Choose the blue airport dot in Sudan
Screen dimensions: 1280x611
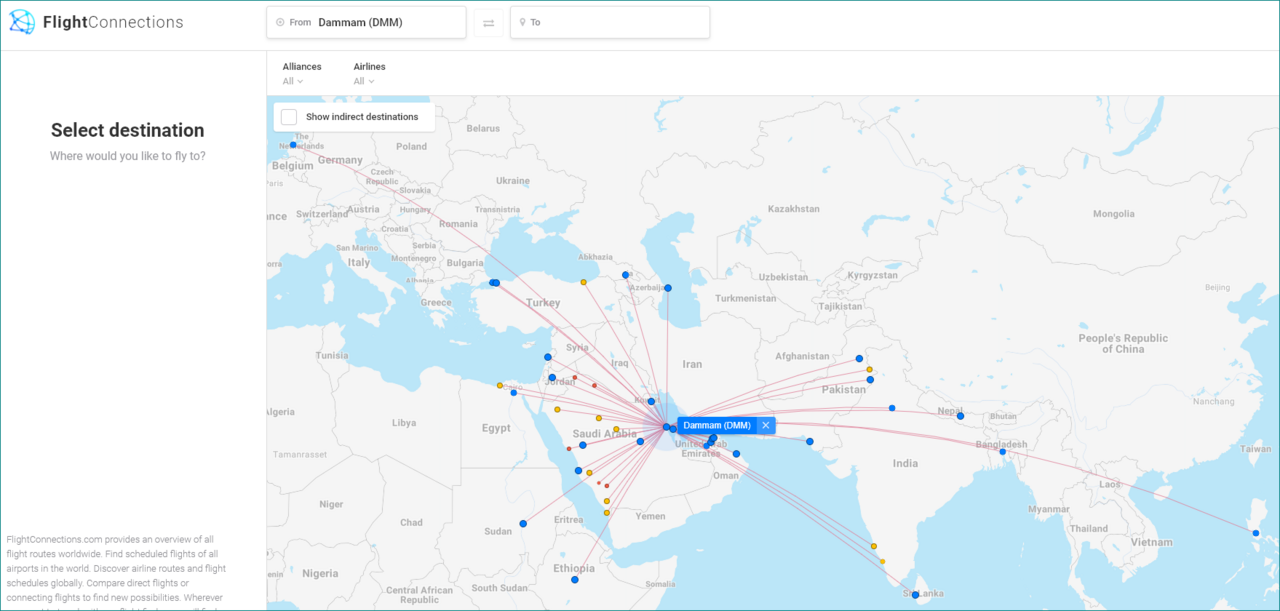click(x=523, y=523)
